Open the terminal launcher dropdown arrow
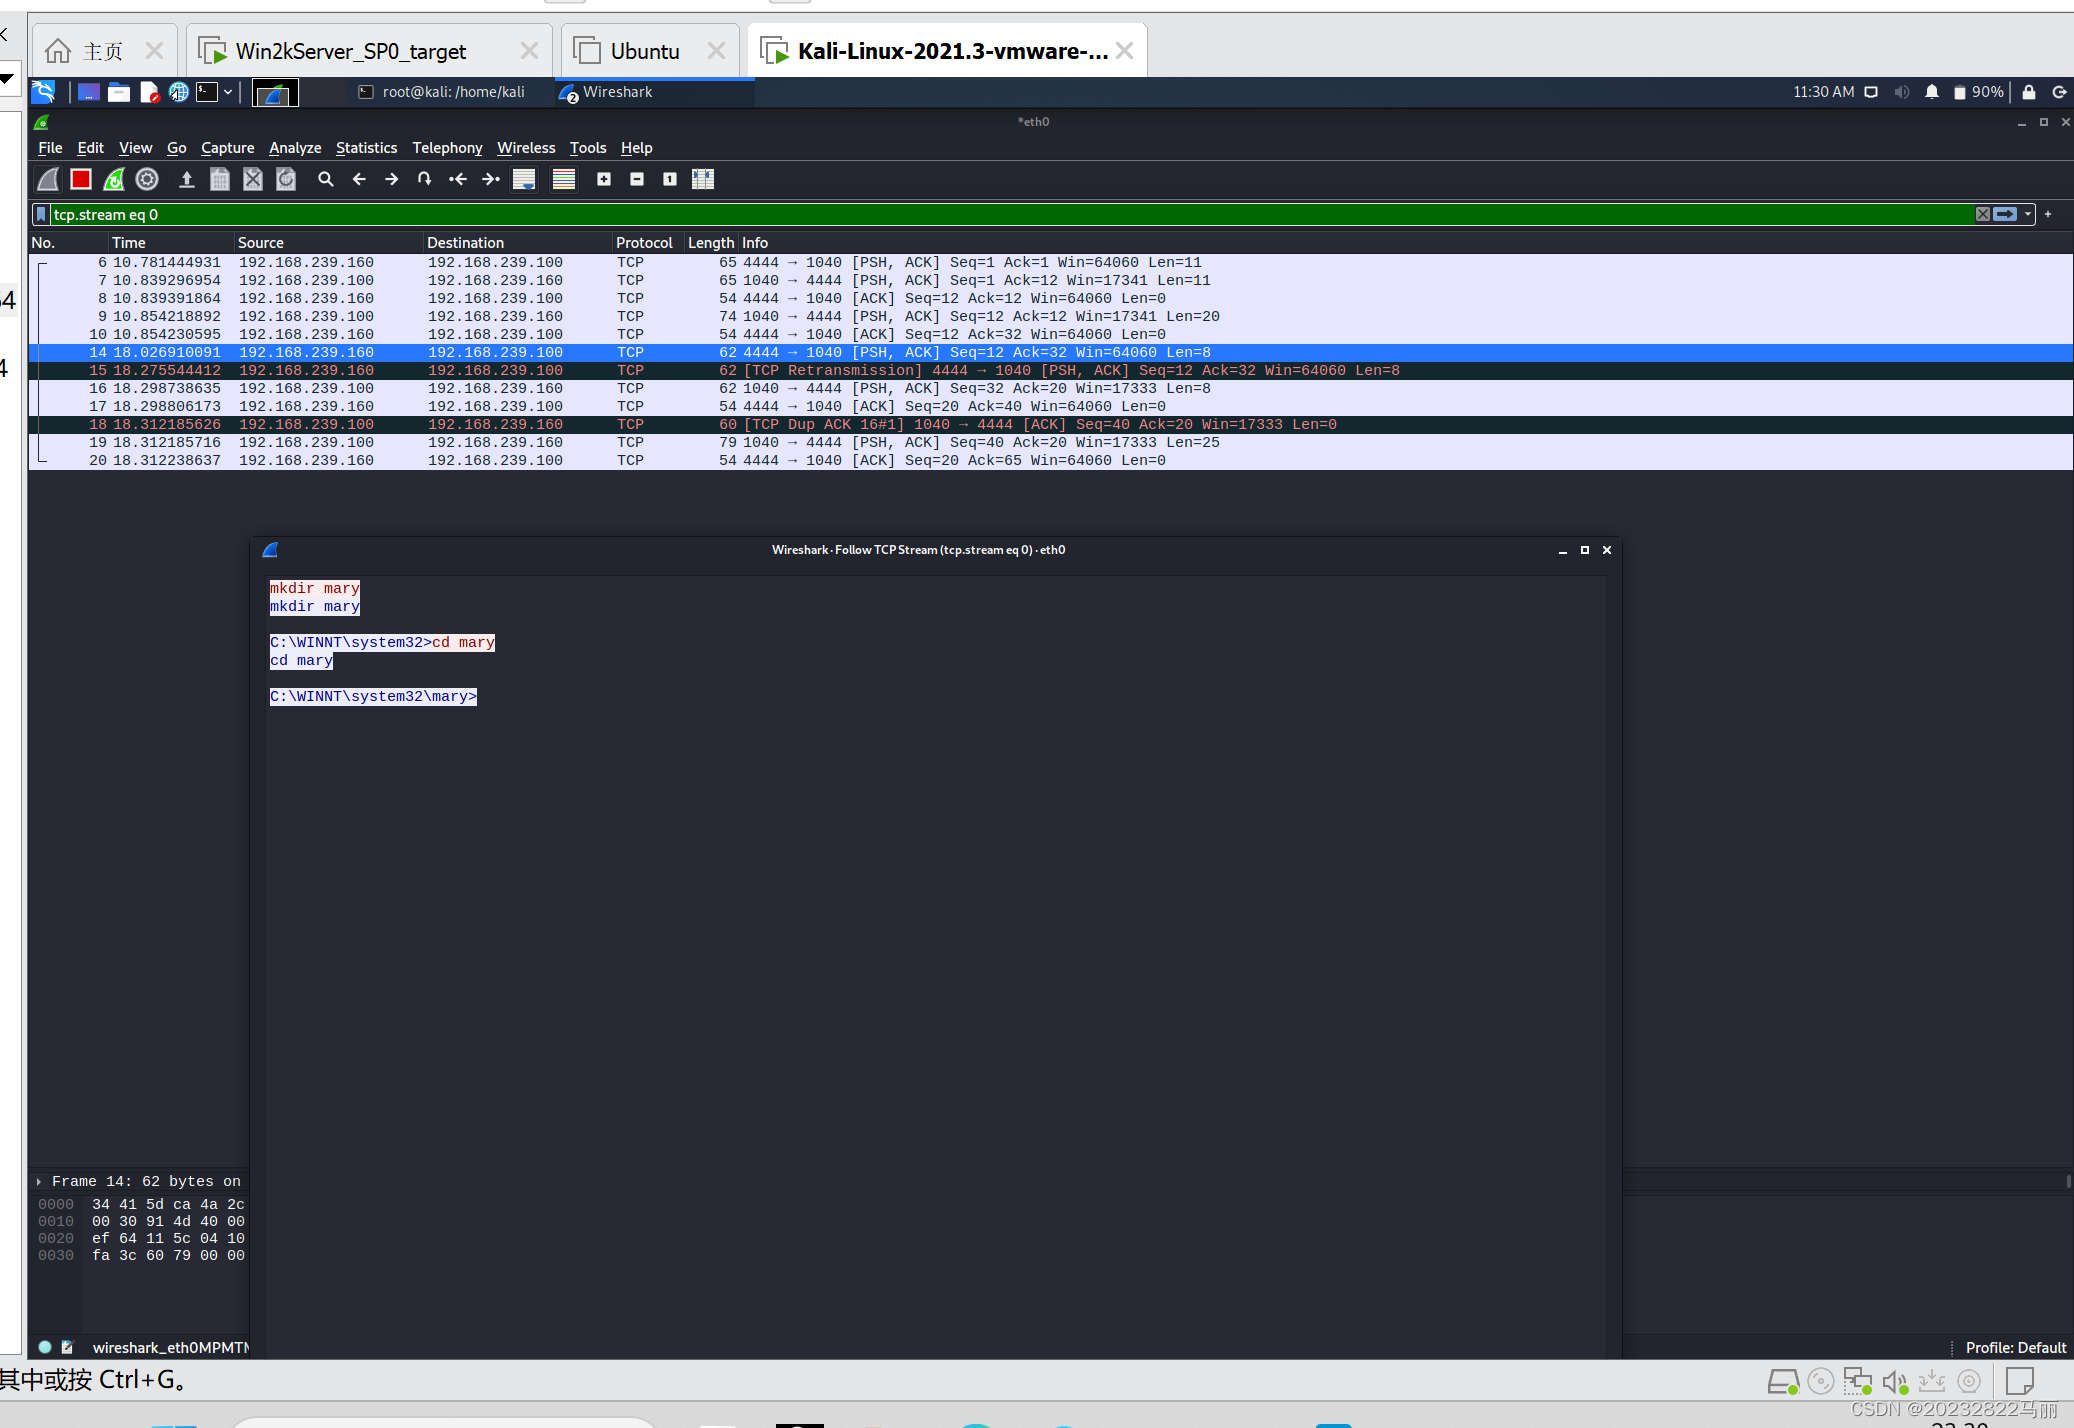The width and height of the screenshot is (2074, 1428). [x=228, y=92]
